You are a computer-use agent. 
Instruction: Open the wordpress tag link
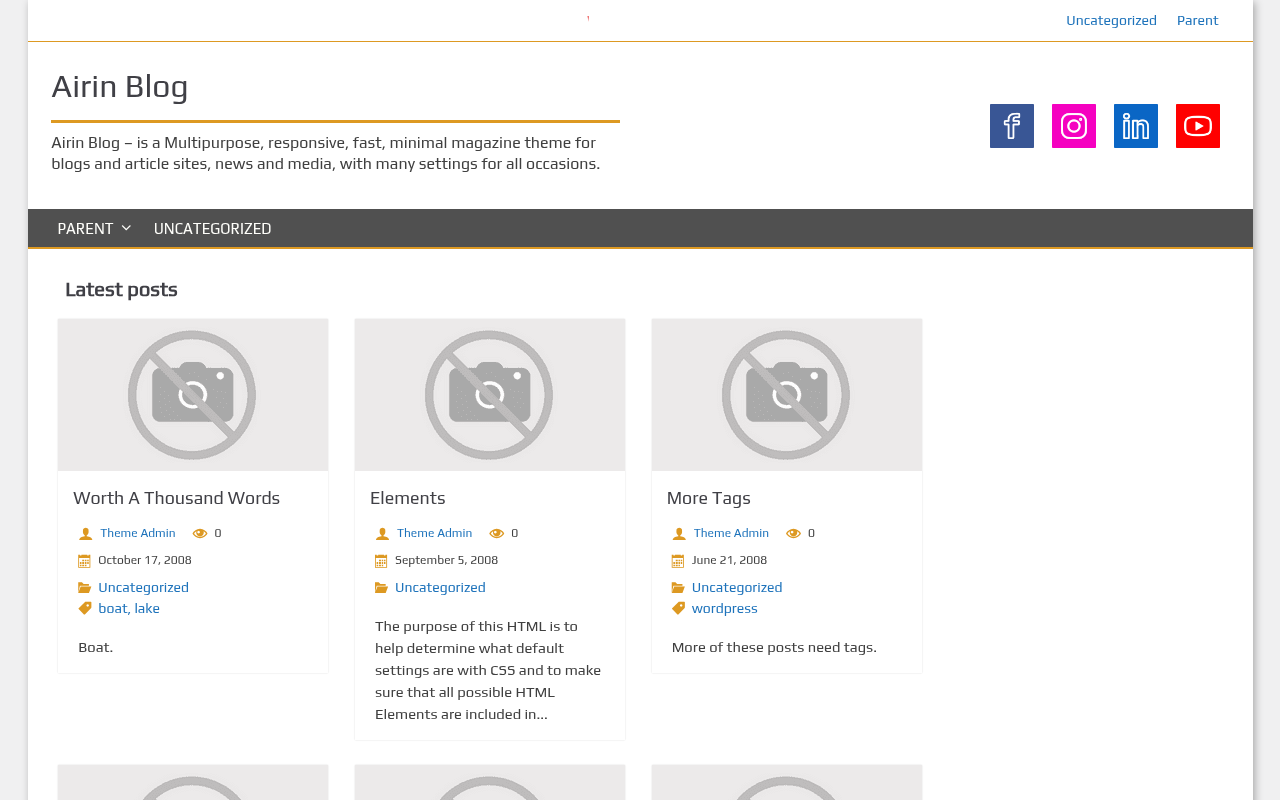[725, 608]
